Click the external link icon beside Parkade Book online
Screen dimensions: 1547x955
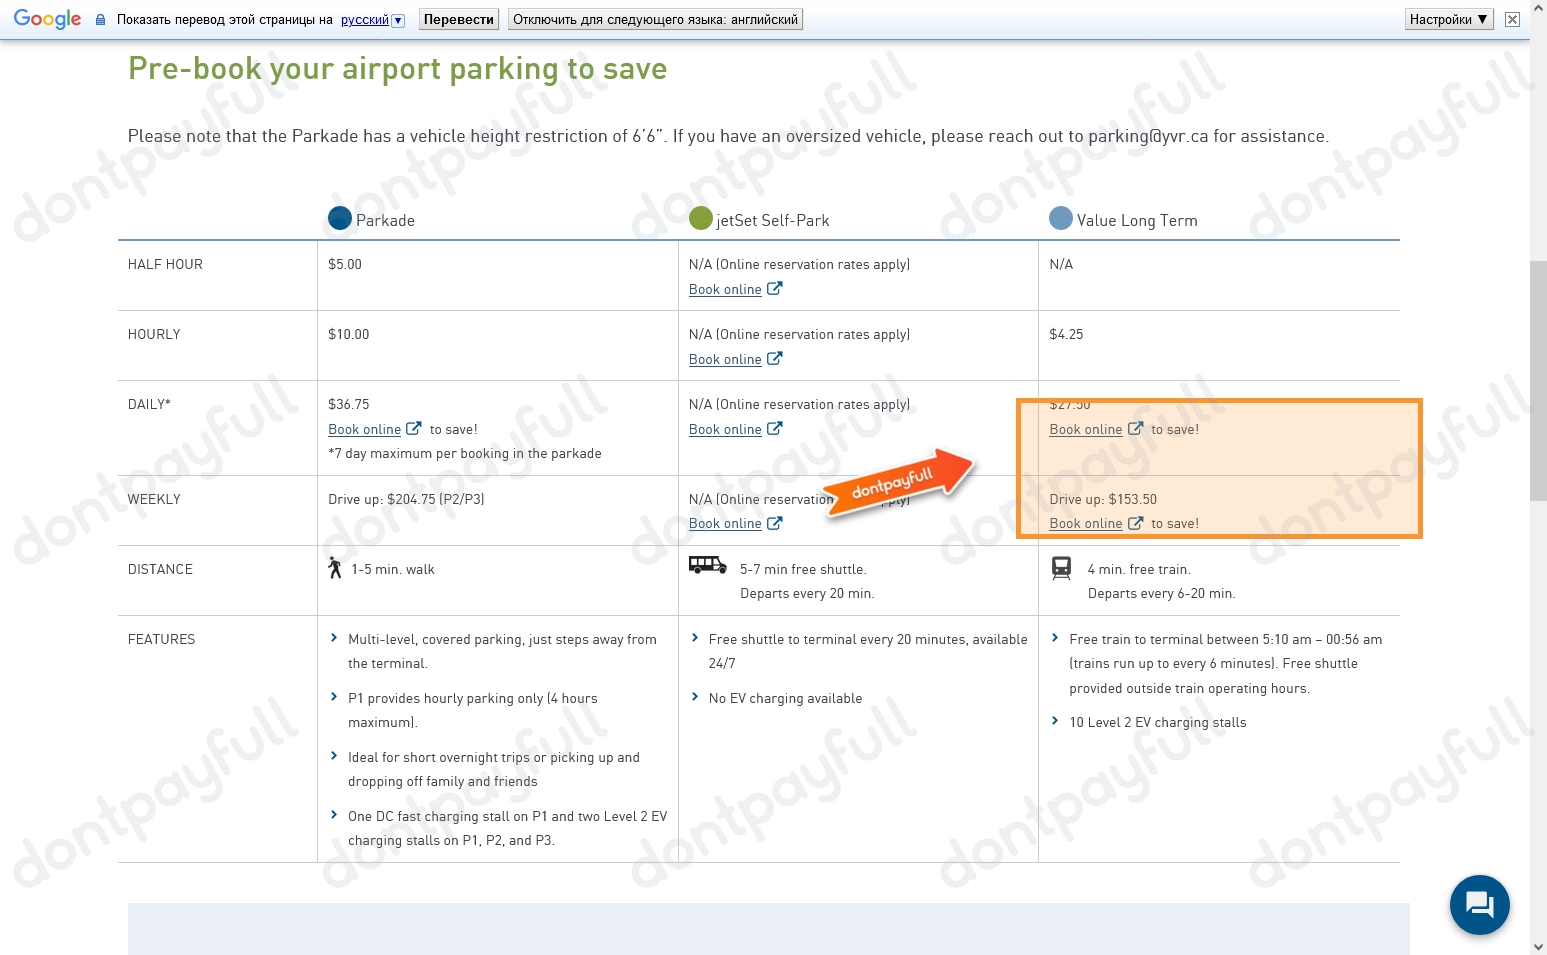[413, 428]
